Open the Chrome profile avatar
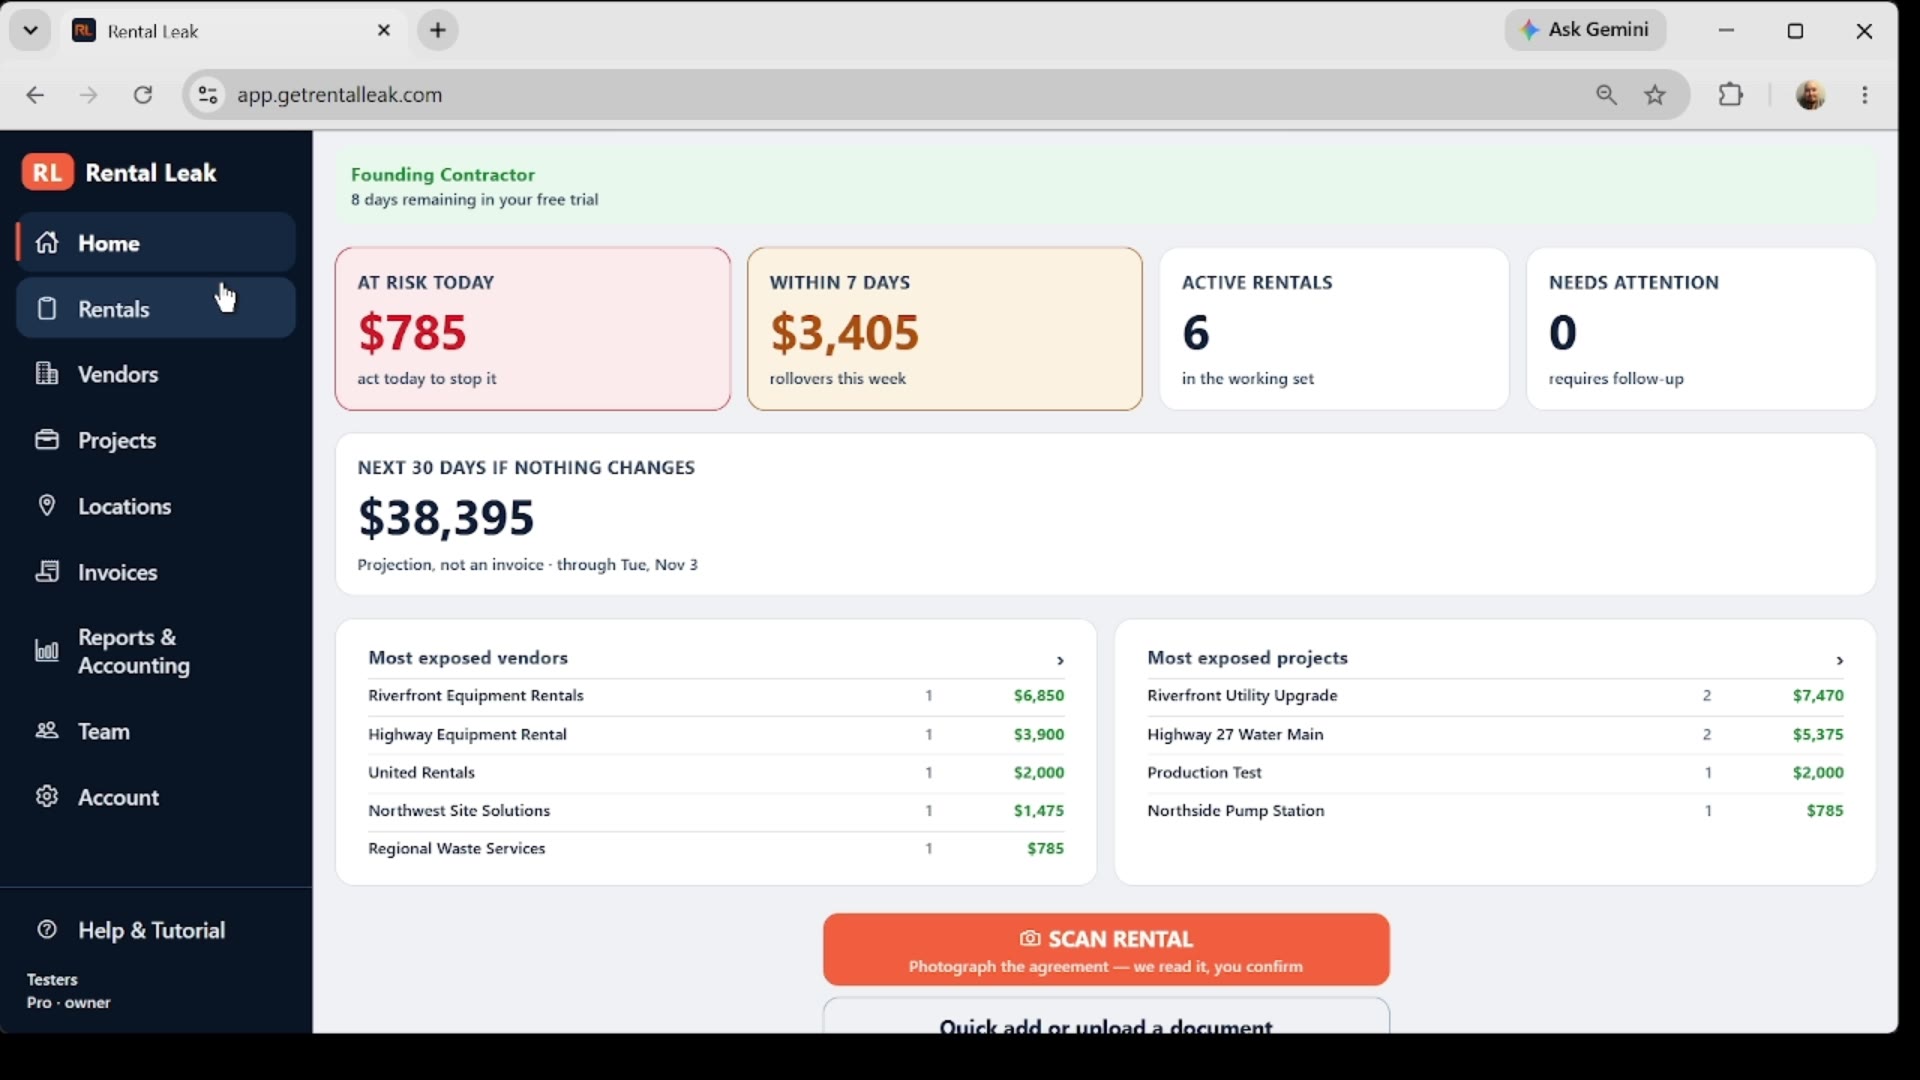Screen dimensions: 1920x1080 [x=1811, y=95]
